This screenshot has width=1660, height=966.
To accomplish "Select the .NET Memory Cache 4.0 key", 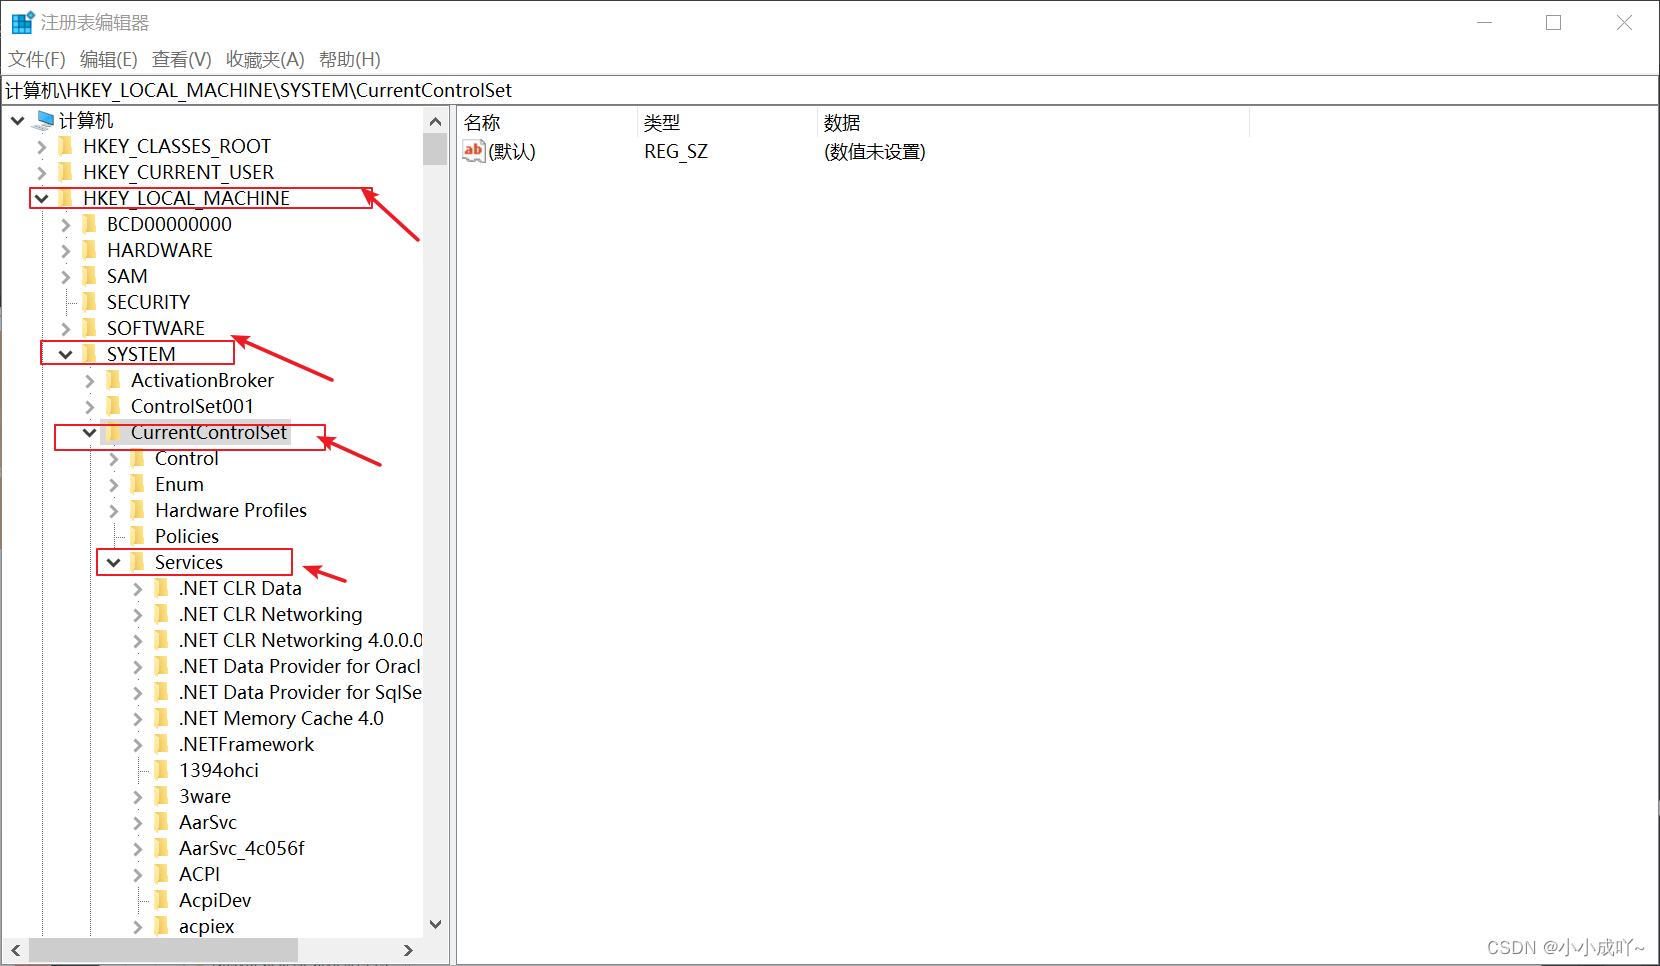I will 280,717.
